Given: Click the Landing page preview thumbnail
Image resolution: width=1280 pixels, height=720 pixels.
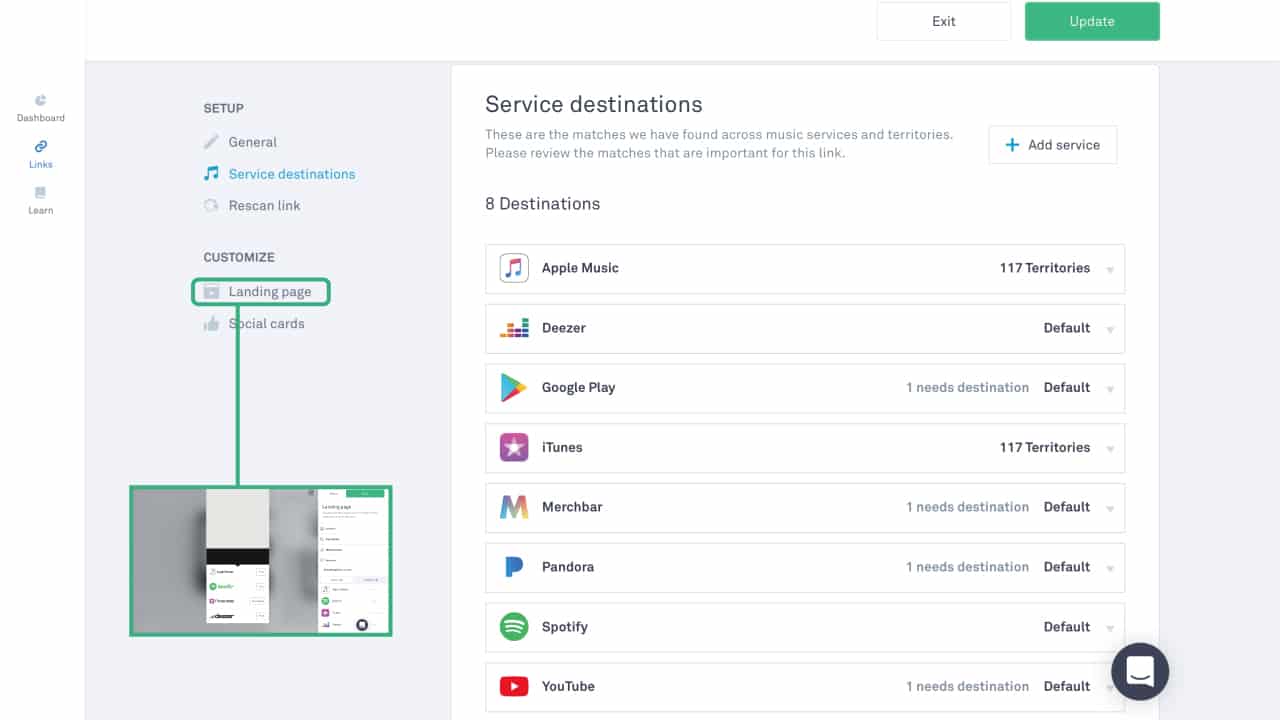Looking at the screenshot, I should (x=260, y=560).
